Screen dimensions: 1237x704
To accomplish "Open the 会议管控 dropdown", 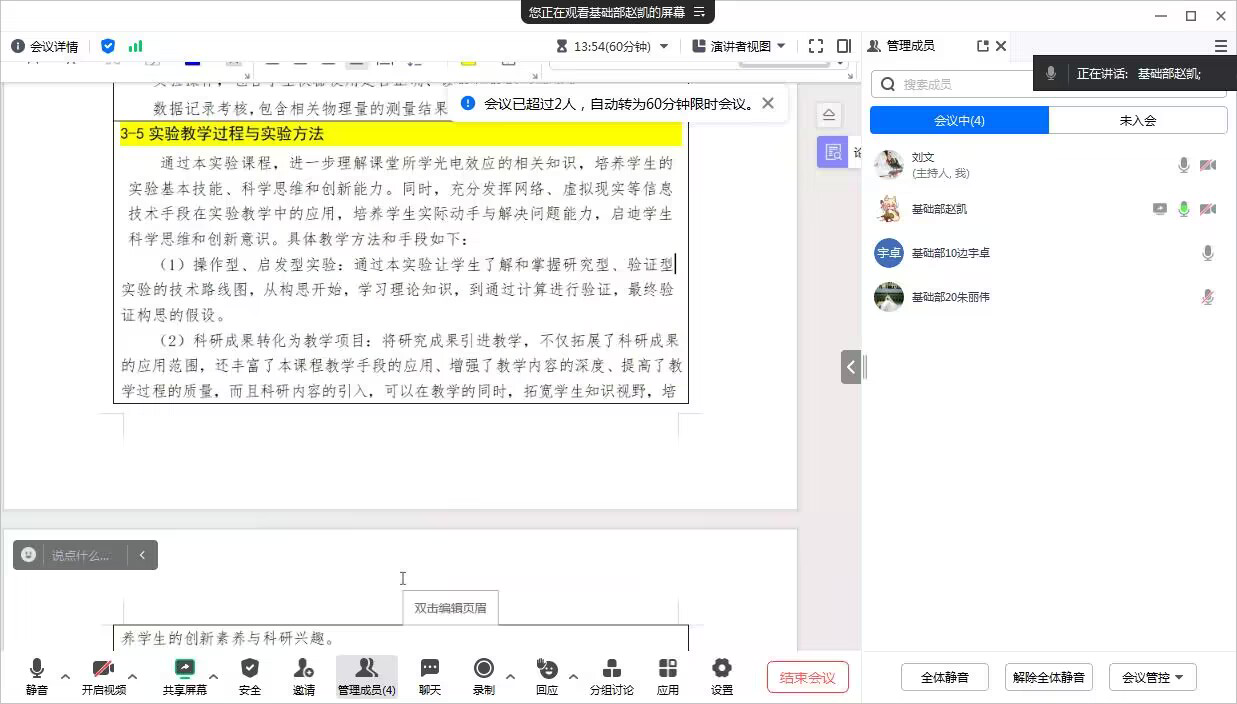I will (x=1152, y=677).
